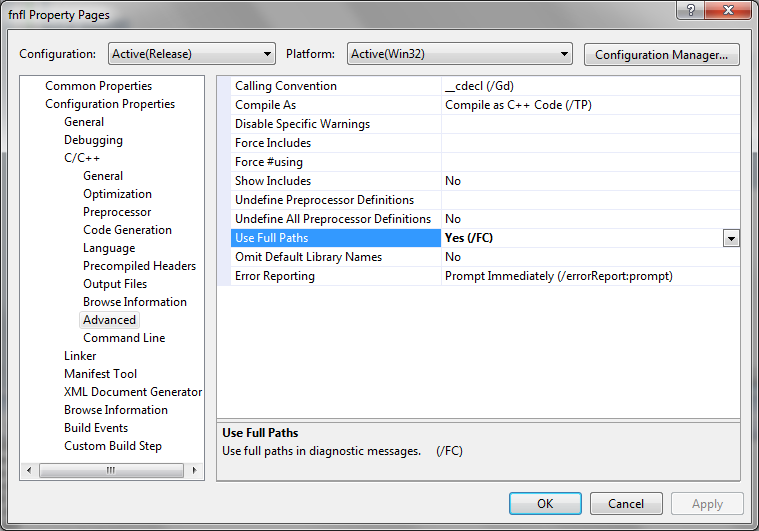The image size is (759, 531).
Task: Select the Force Includes property
Action: [336, 143]
